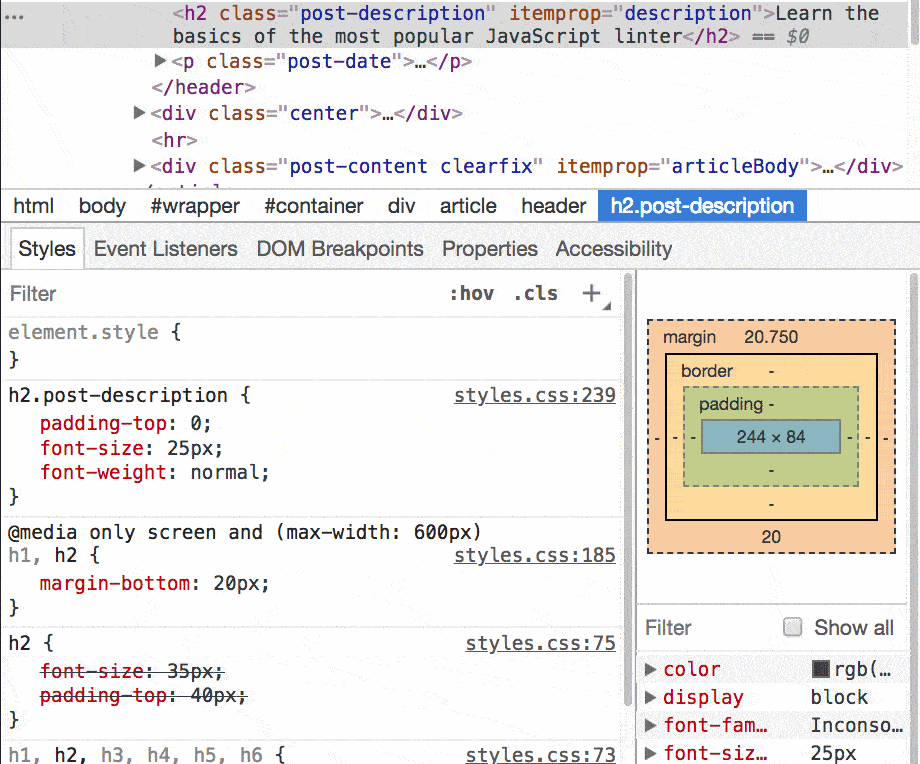Screen dimensions: 920x764
Task: Expand the div.center node
Action: 139,113
